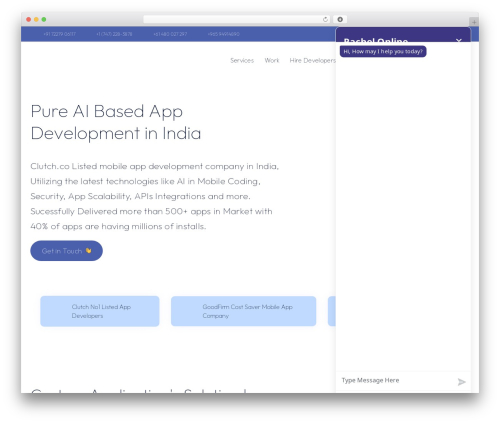Open Clutch No1 Listed App Developers card
This screenshot has width=500, height=423.
pos(100,311)
